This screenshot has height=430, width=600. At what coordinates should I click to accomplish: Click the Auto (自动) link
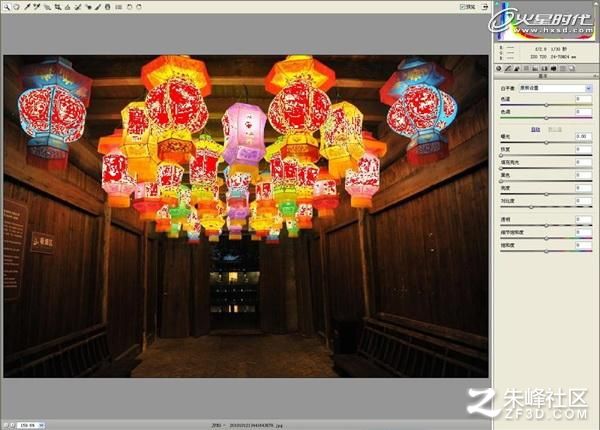coord(535,129)
